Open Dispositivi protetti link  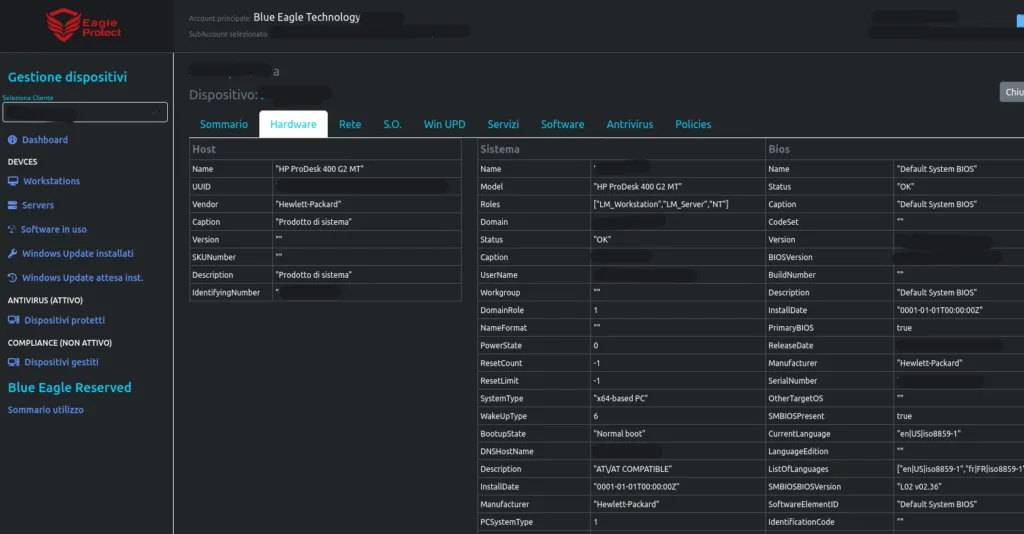click(65, 320)
